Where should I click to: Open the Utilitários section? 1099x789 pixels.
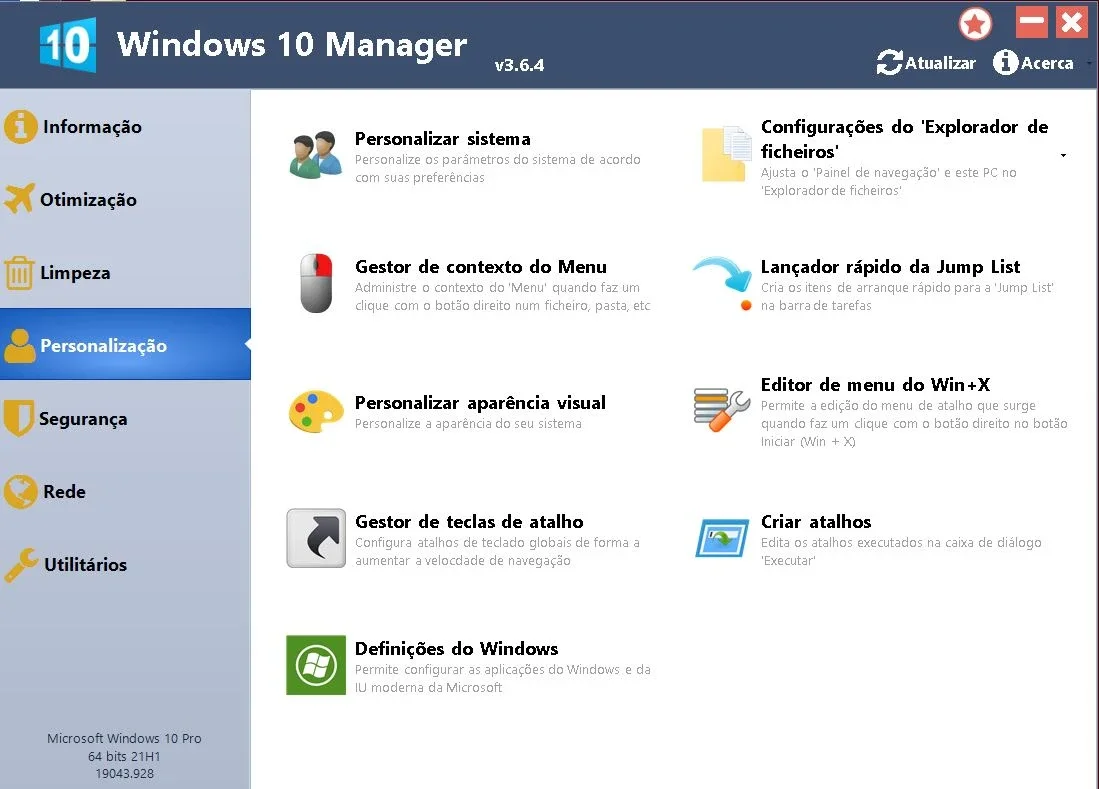pyautogui.click(x=125, y=565)
